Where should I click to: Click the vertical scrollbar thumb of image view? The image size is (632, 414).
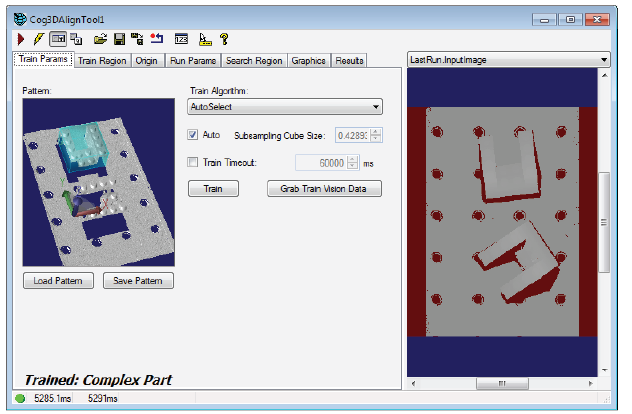[x=604, y=222]
